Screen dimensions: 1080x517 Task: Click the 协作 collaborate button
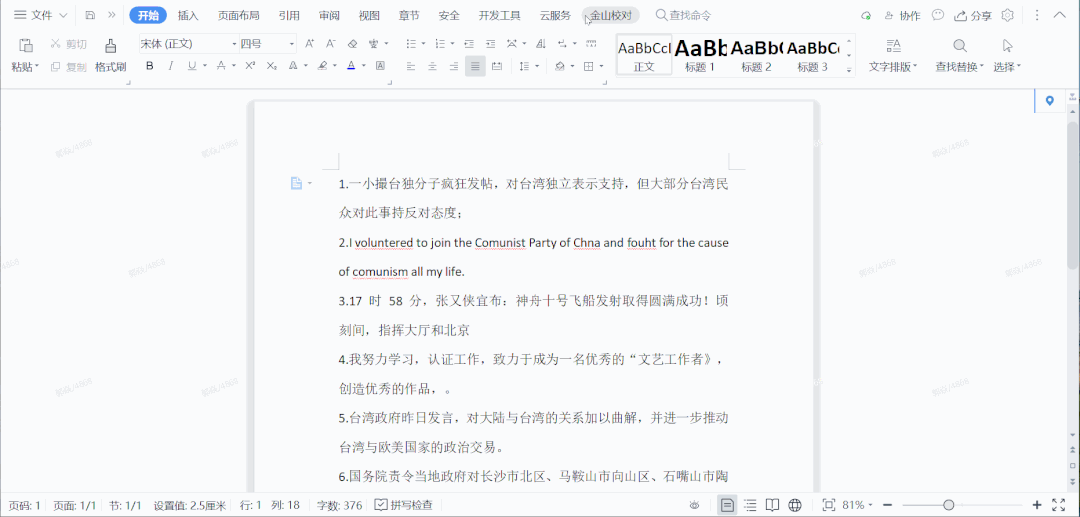[902, 15]
